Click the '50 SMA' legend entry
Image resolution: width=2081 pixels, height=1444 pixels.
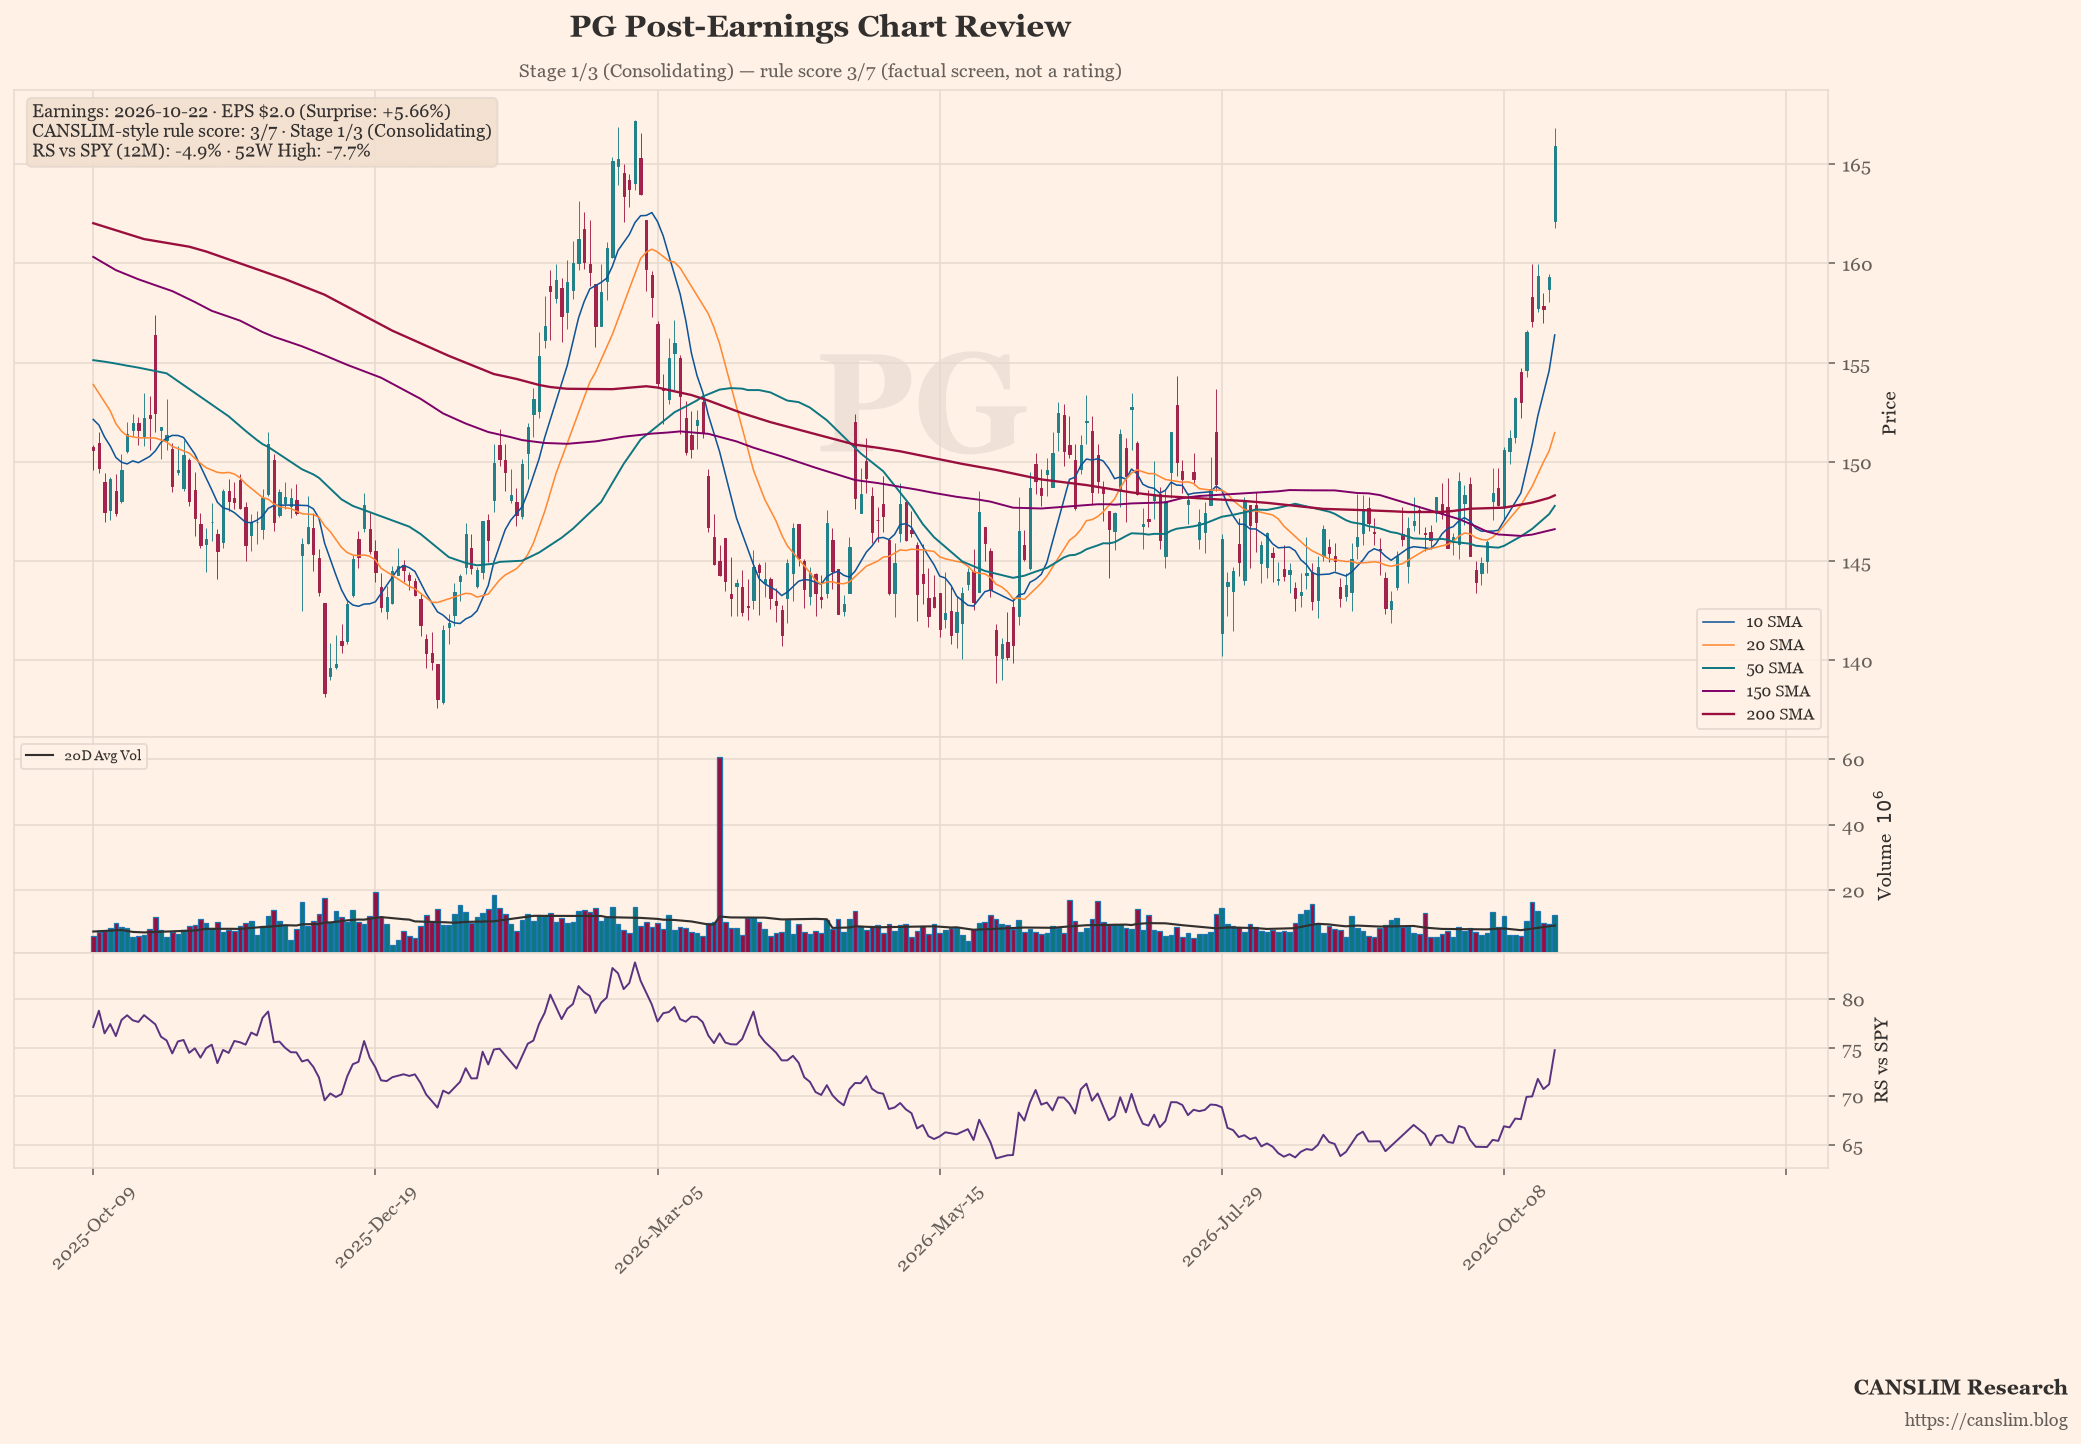tap(1759, 668)
